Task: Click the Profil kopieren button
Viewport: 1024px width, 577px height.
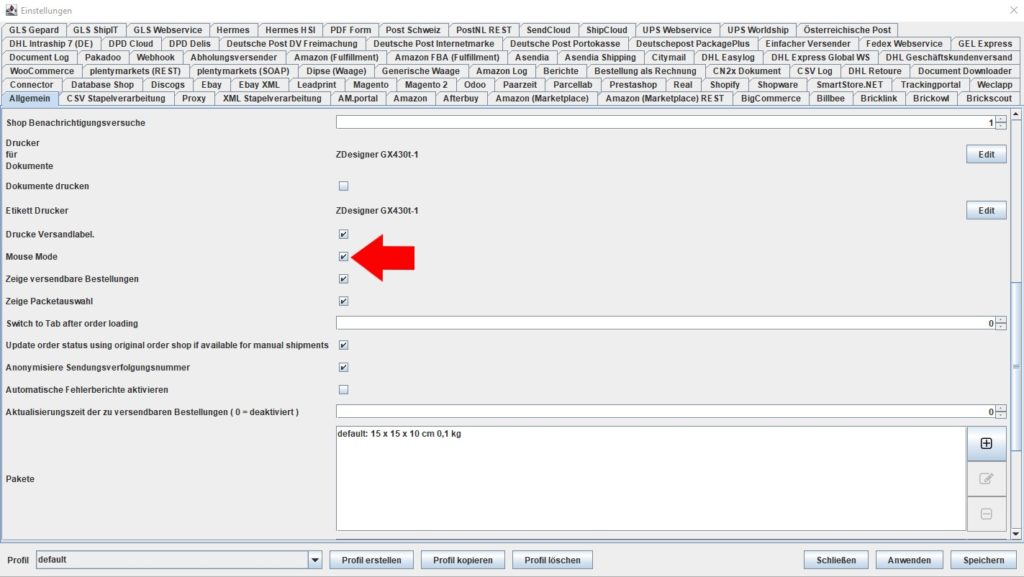Action: (x=462, y=560)
